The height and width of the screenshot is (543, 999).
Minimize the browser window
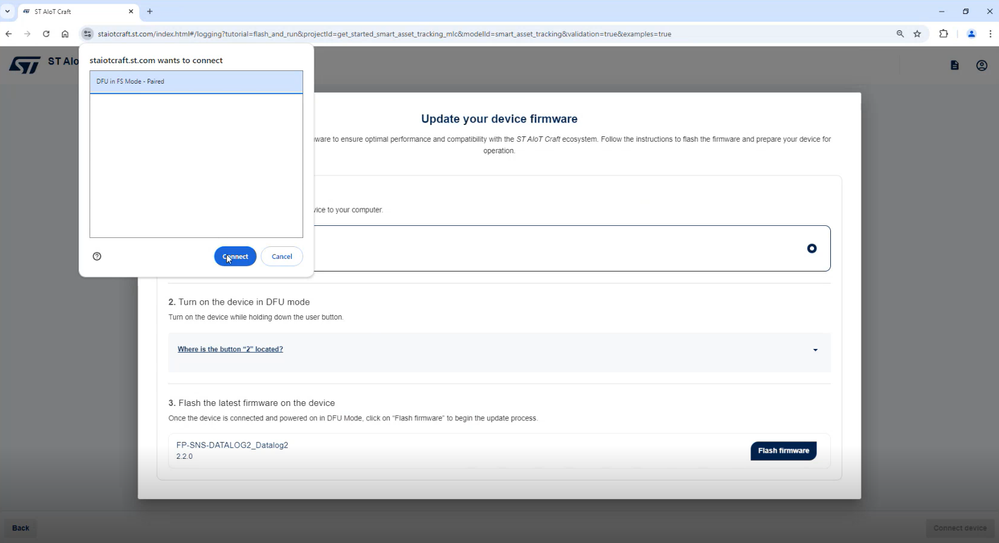tap(942, 11)
